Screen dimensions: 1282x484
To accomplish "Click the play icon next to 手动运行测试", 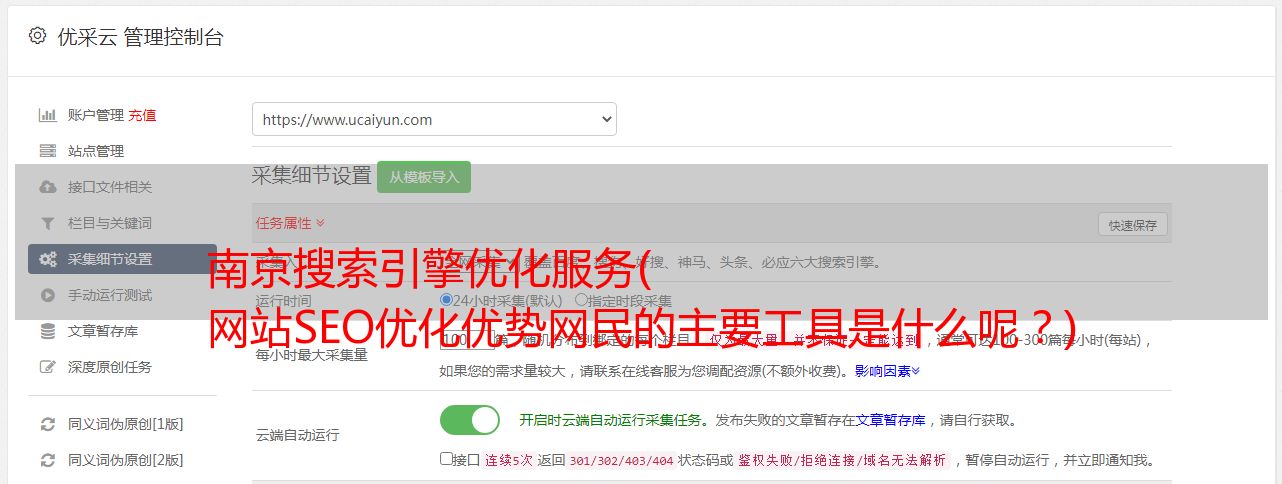I will click(x=47, y=295).
